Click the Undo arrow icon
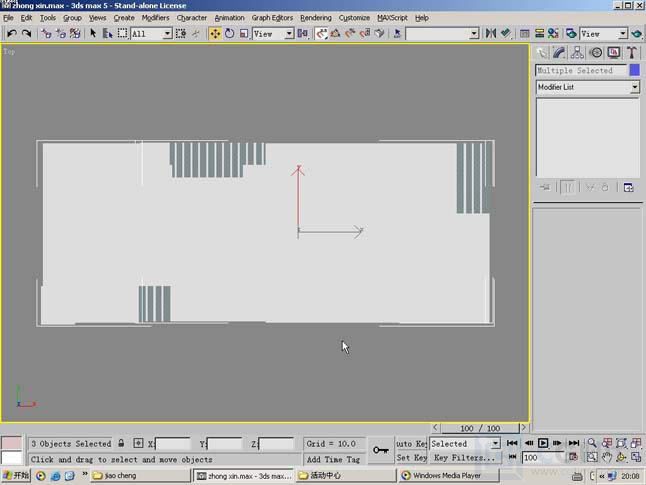Screen dimensions: 646x485 coord(12,33)
